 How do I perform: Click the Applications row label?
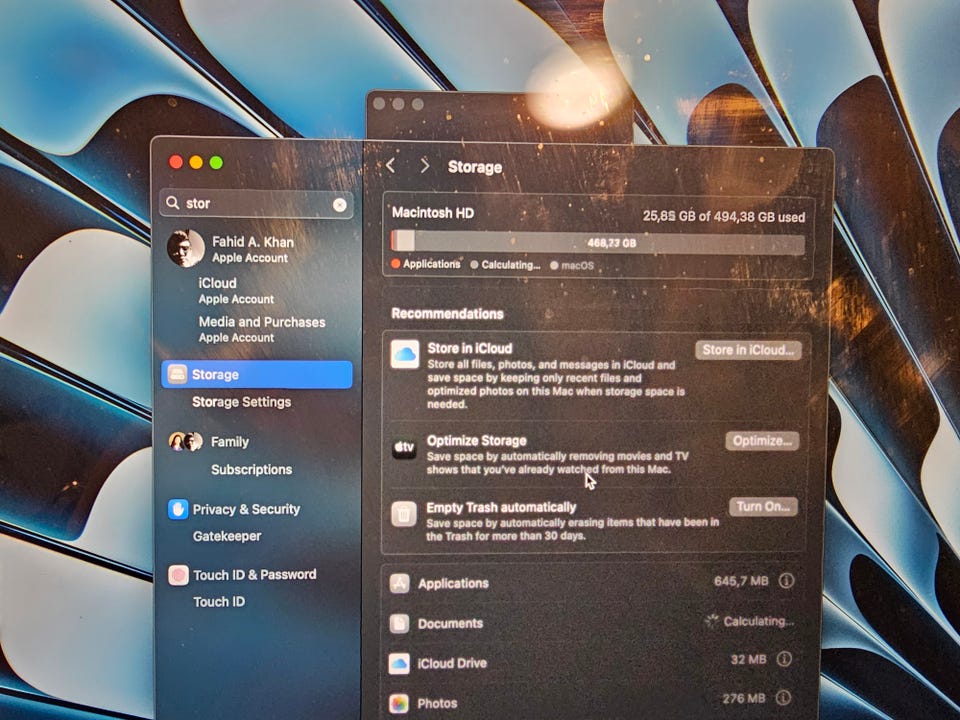454,583
